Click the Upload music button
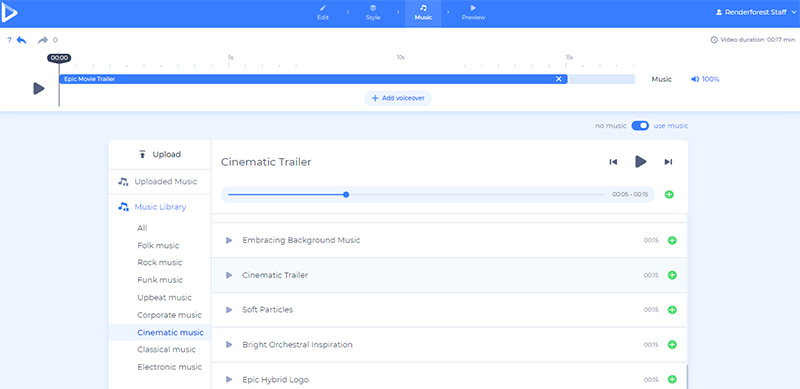 (x=160, y=155)
